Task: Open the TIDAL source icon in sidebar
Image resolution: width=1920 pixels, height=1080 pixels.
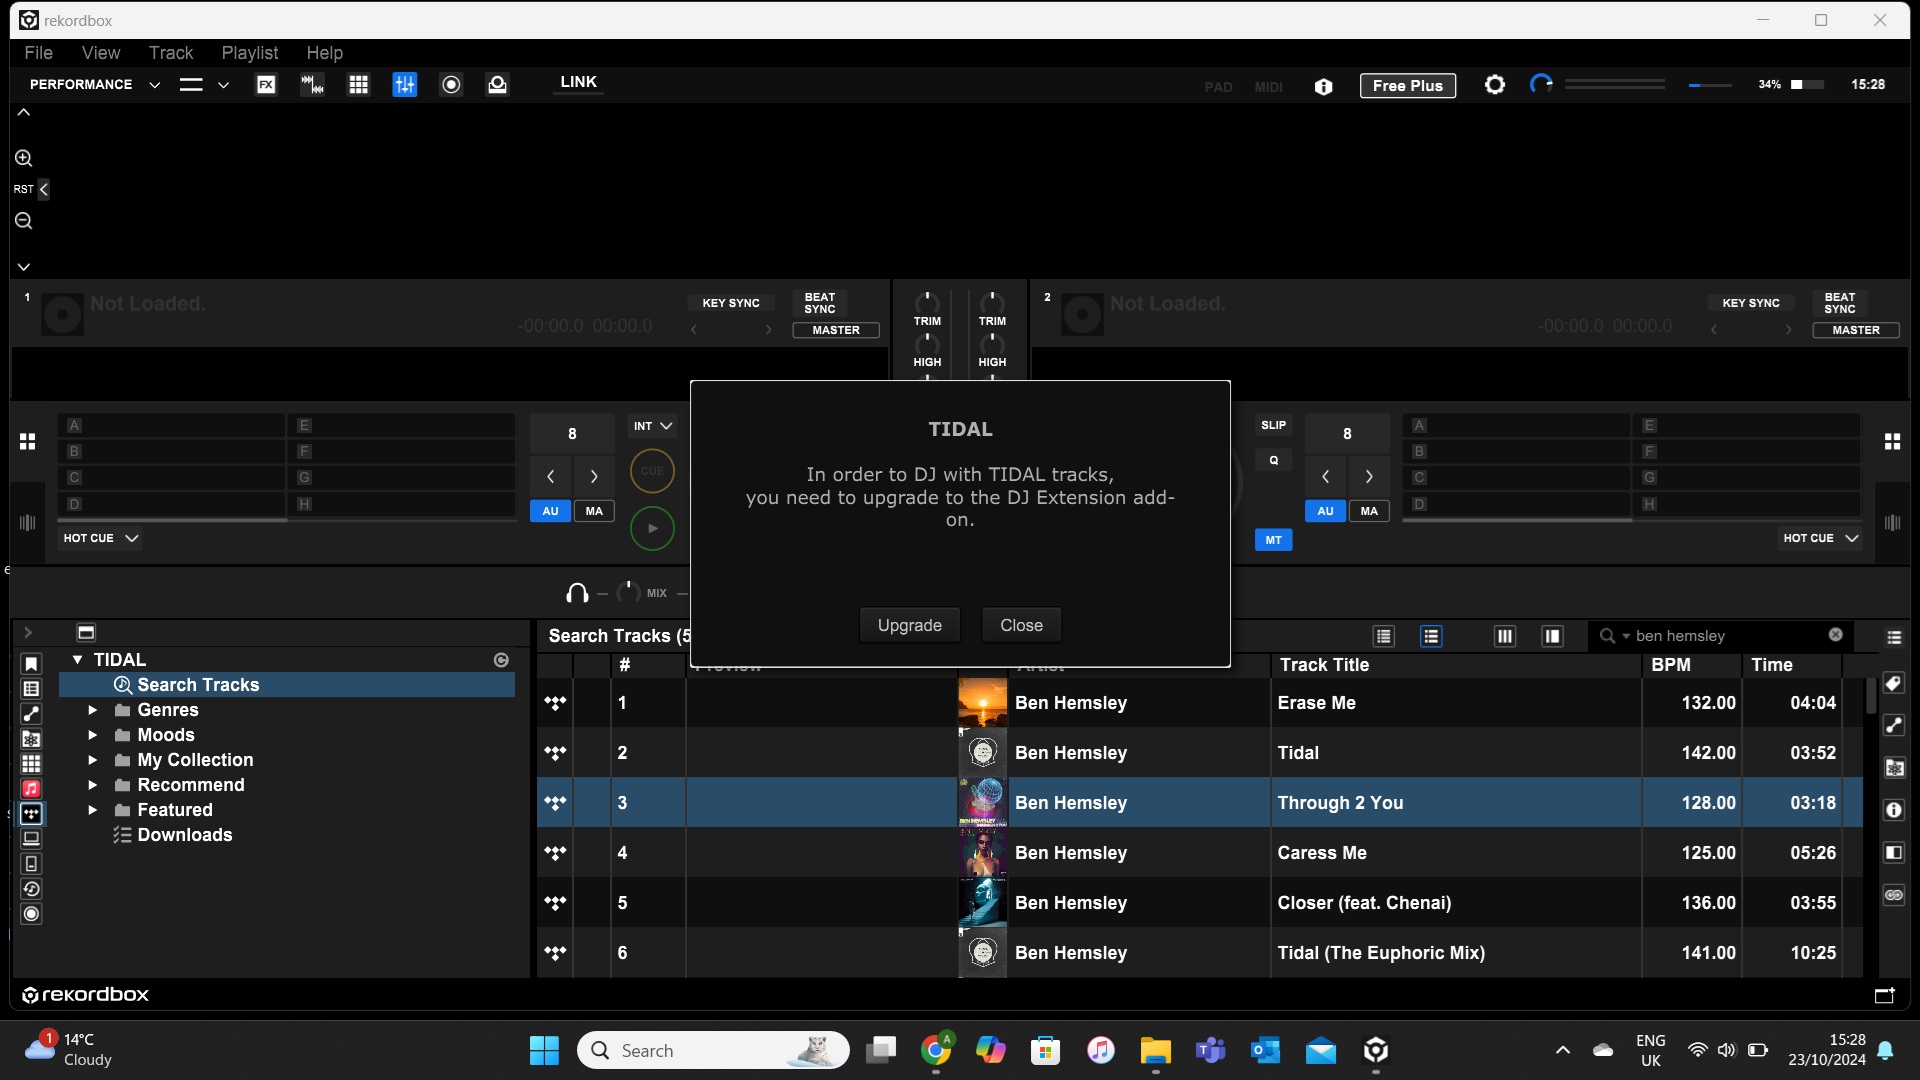Action: point(31,814)
